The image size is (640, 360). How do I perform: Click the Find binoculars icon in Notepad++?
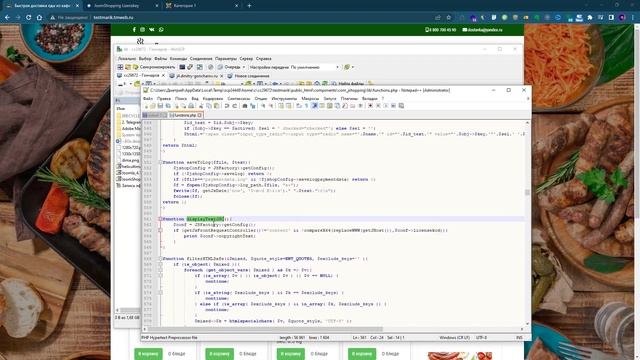point(244,106)
